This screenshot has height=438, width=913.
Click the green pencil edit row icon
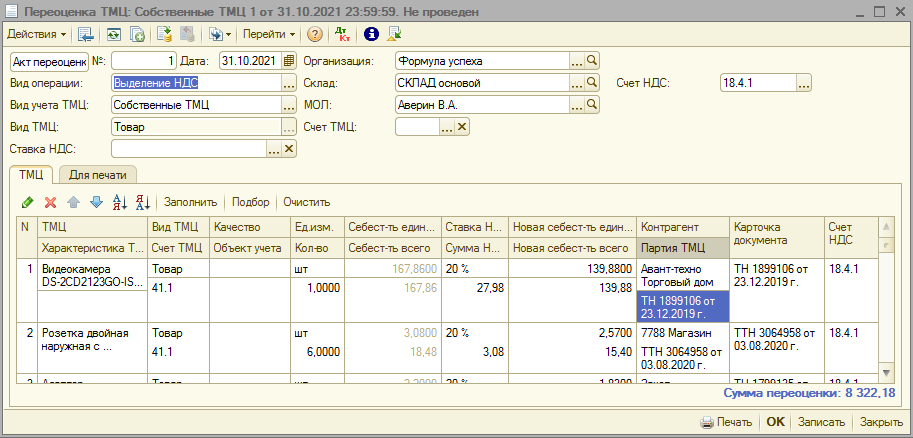(27, 202)
